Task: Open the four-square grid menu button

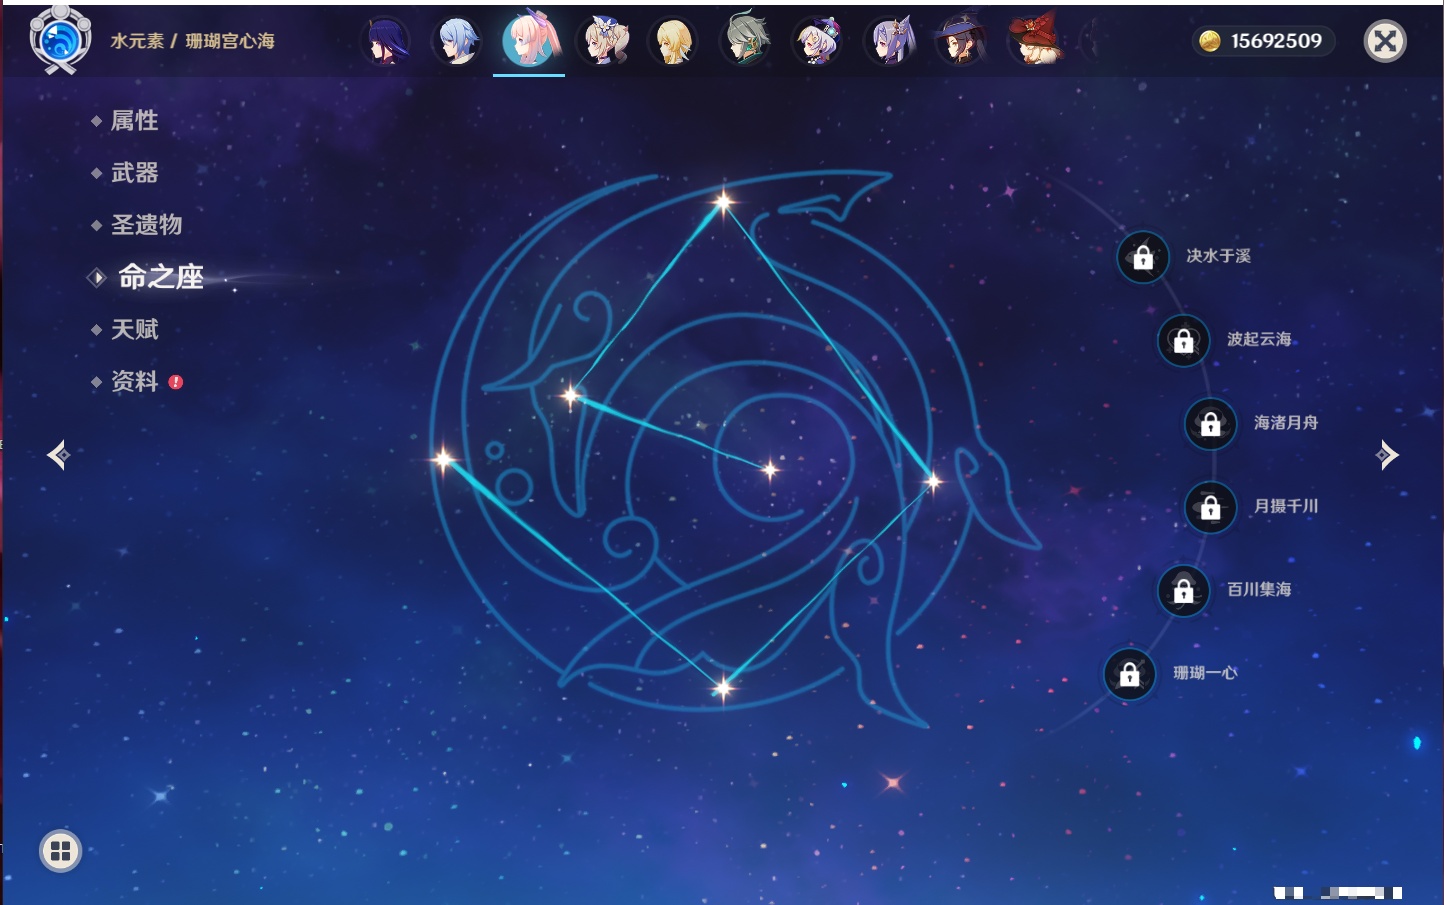Action: point(60,851)
